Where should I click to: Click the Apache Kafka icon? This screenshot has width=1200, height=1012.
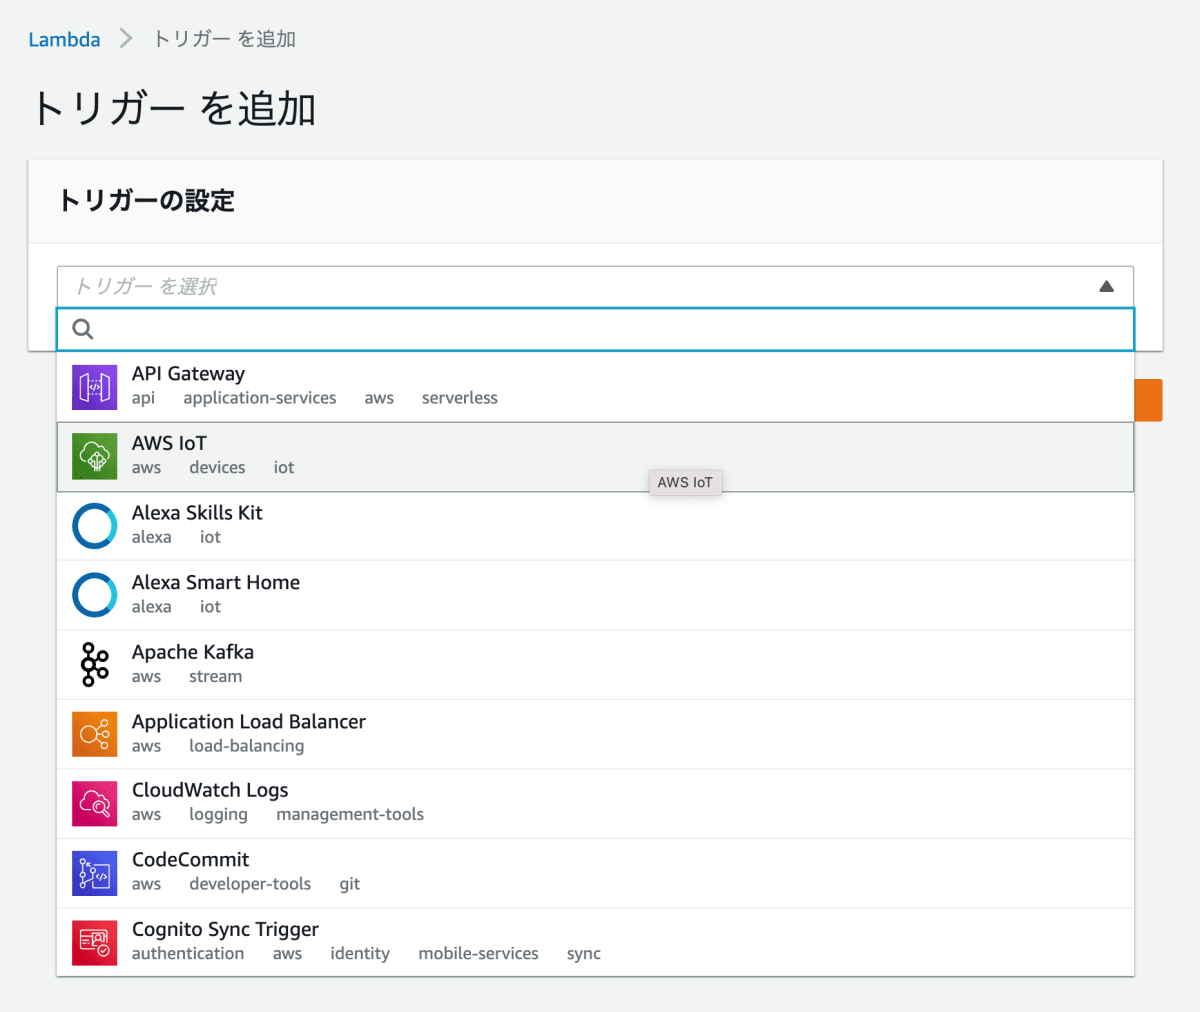(x=94, y=665)
